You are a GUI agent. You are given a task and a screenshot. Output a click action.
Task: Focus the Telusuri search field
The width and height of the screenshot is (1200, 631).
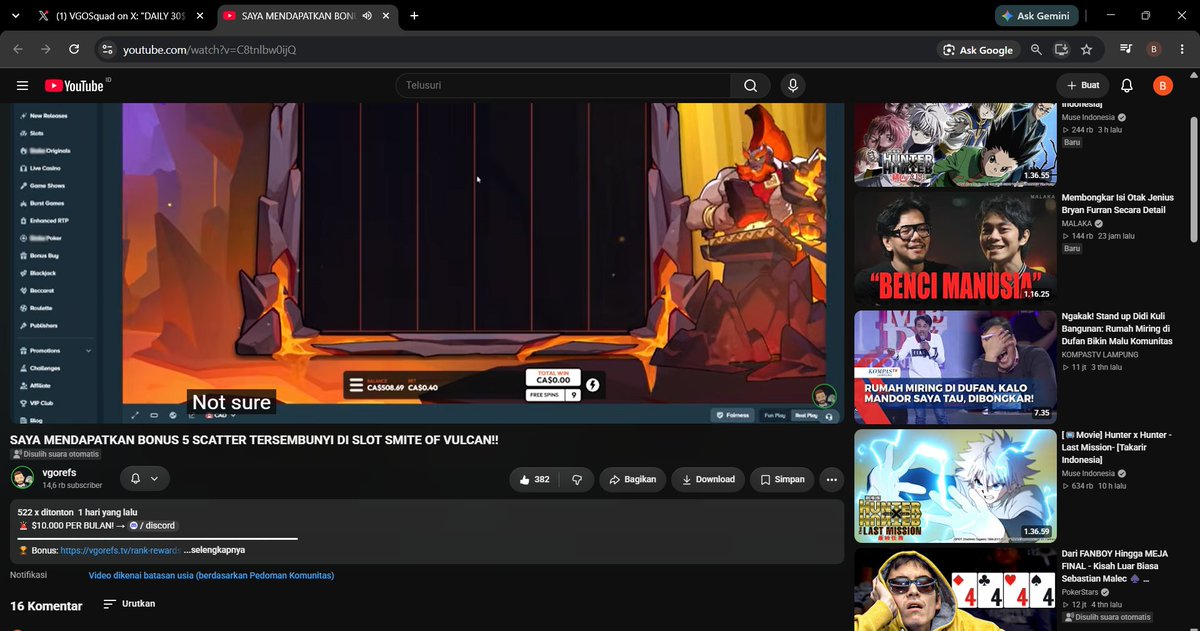562,86
